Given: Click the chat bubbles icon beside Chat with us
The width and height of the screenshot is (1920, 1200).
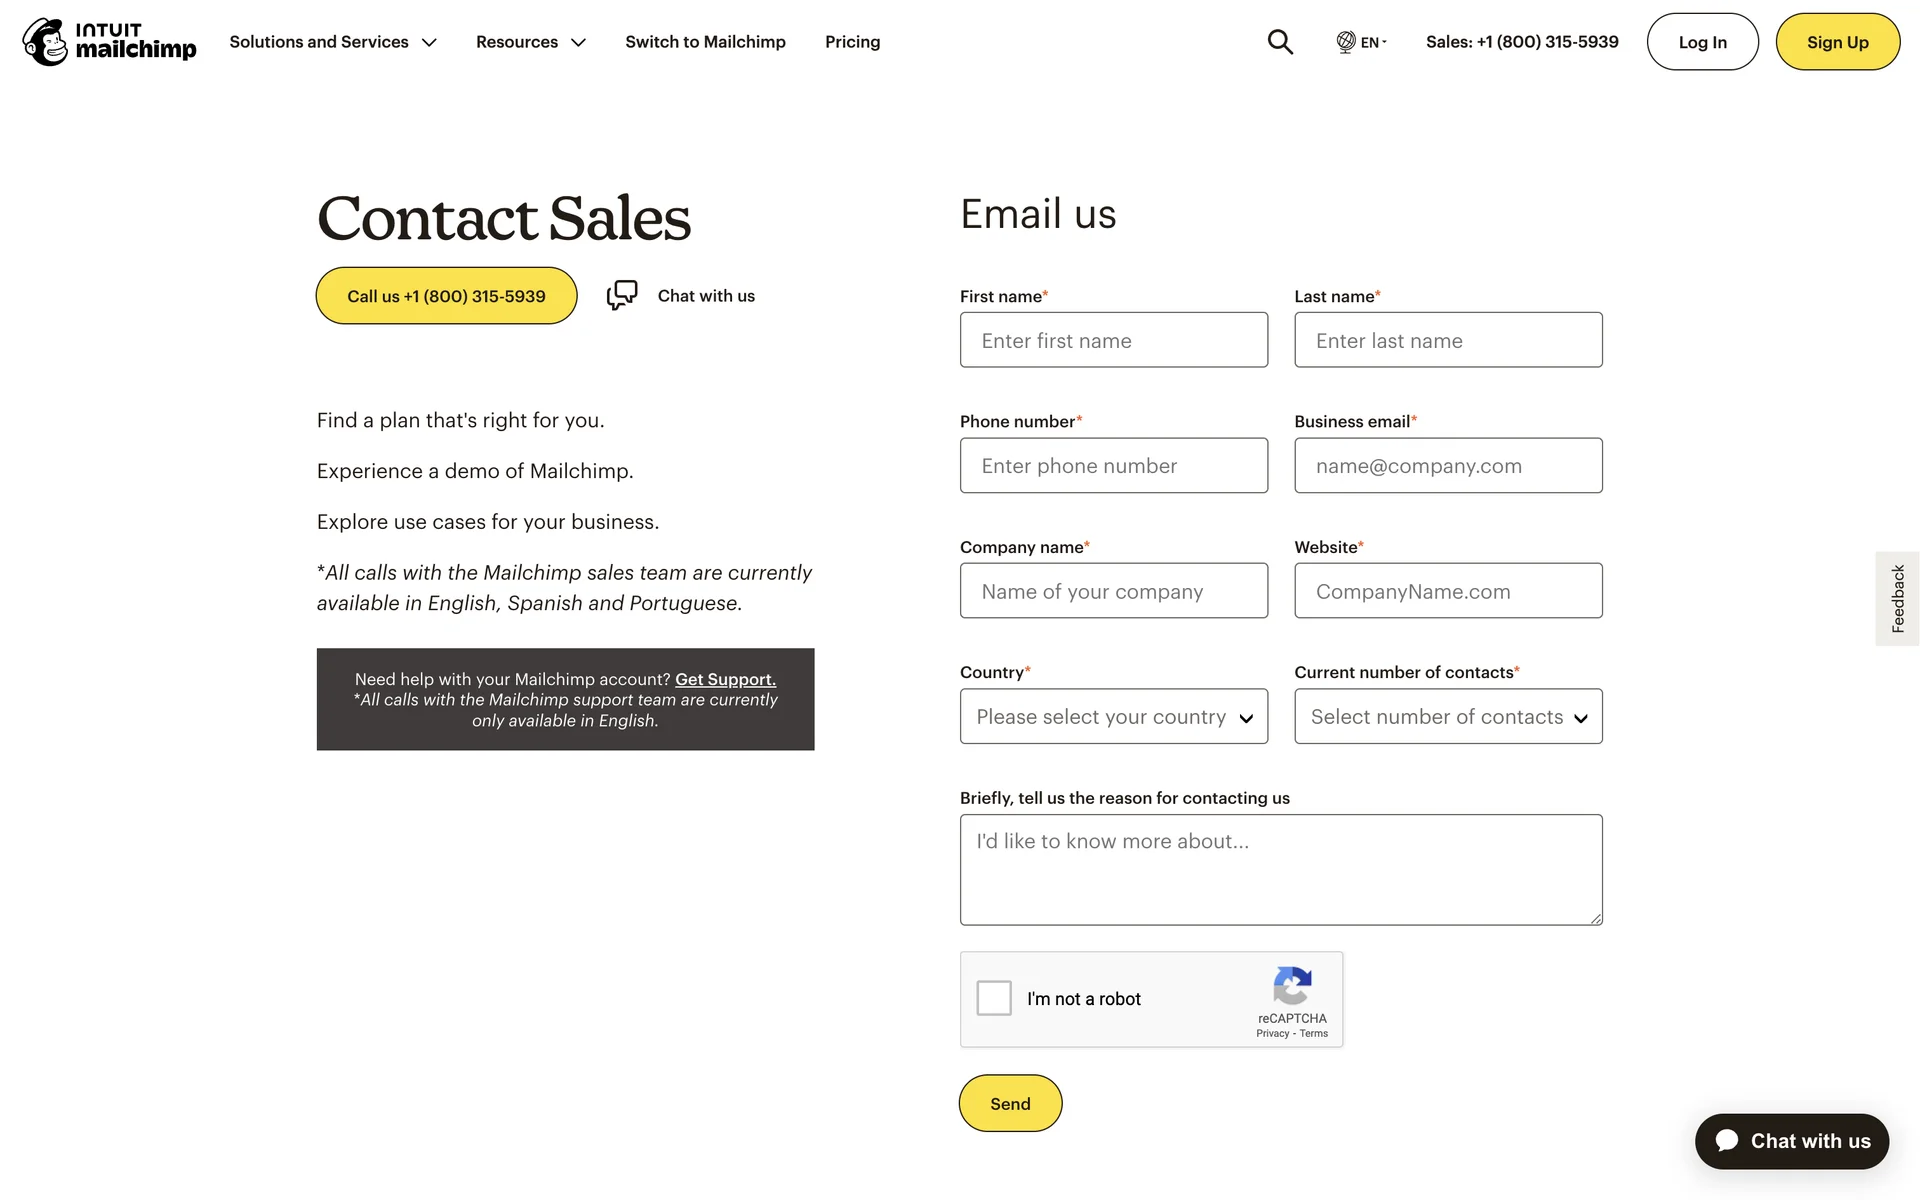Looking at the screenshot, I should pos(622,295).
